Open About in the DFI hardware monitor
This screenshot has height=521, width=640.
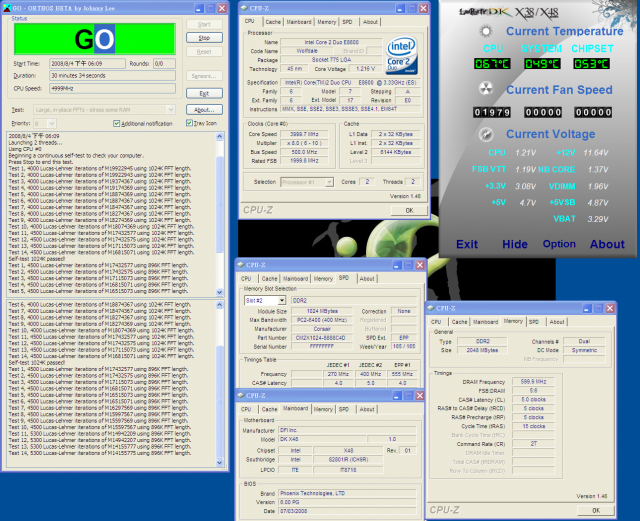pyautogui.click(x=607, y=244)
